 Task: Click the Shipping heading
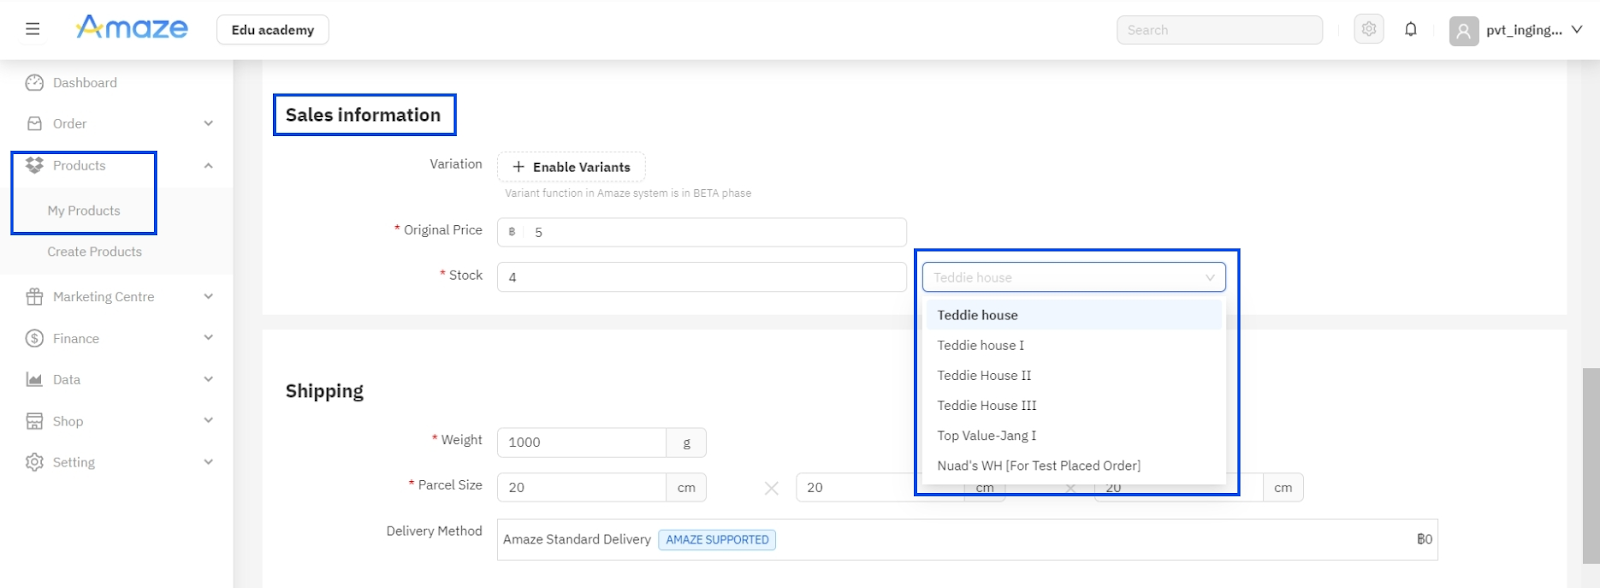tap(325, 391)
